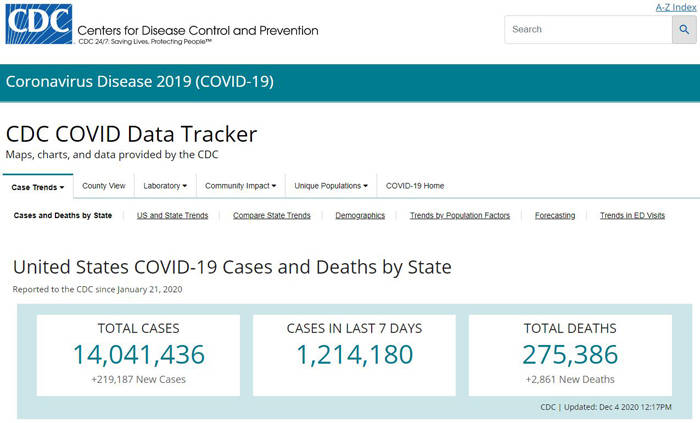Click the Total Cases card

pyautogui.click(x=138, y=355)
